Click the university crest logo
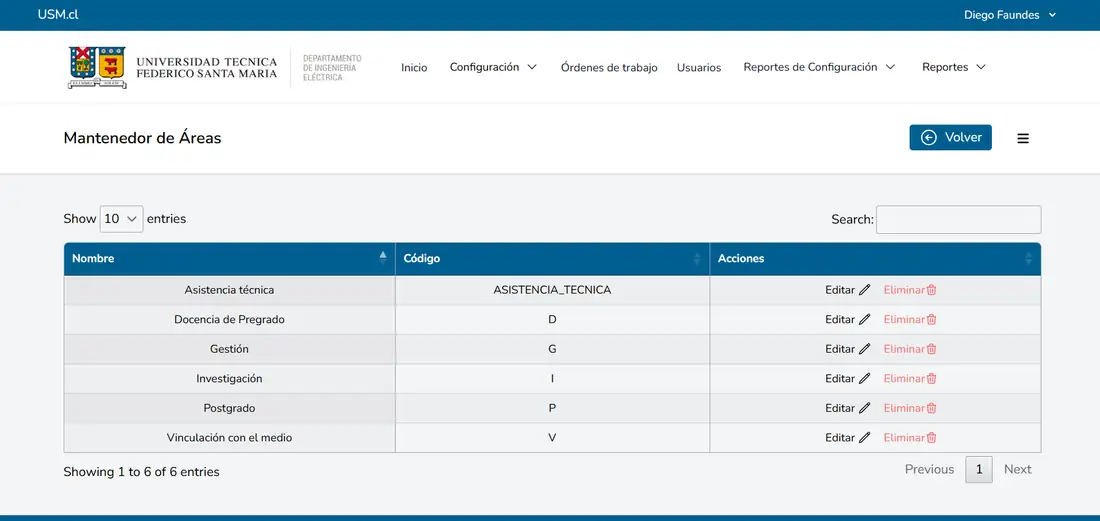Viewport: 1100px width, 521px height. coord(97,67)
